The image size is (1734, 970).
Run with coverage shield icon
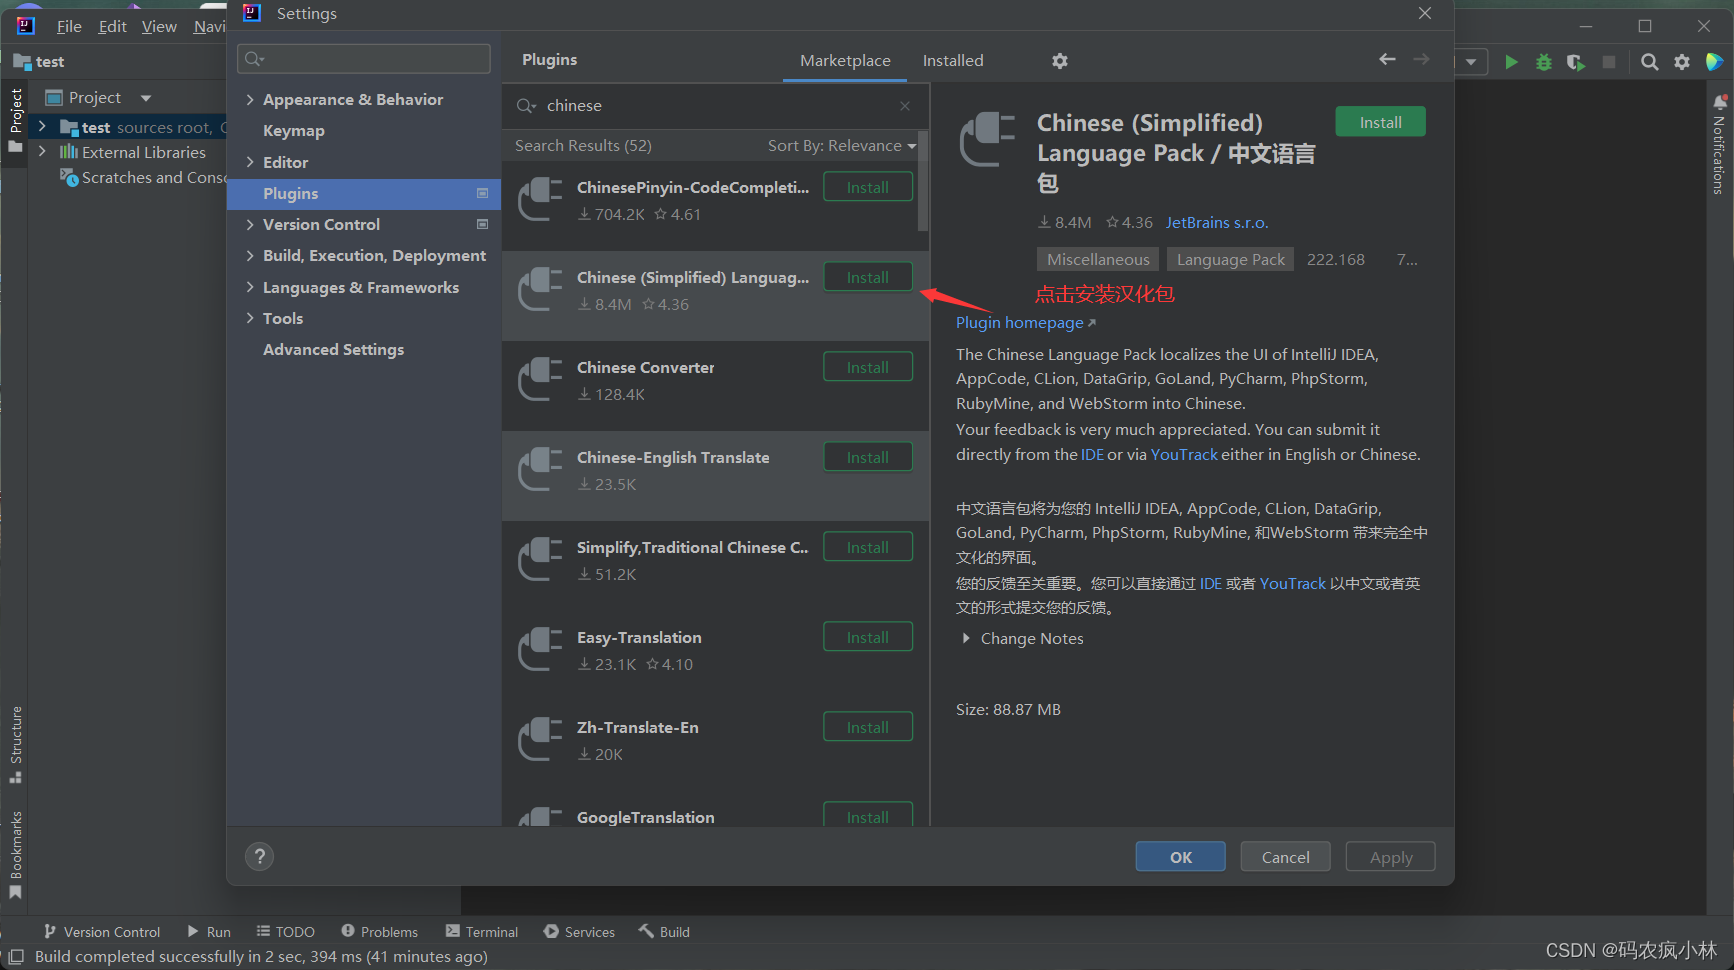(1576, 62)
